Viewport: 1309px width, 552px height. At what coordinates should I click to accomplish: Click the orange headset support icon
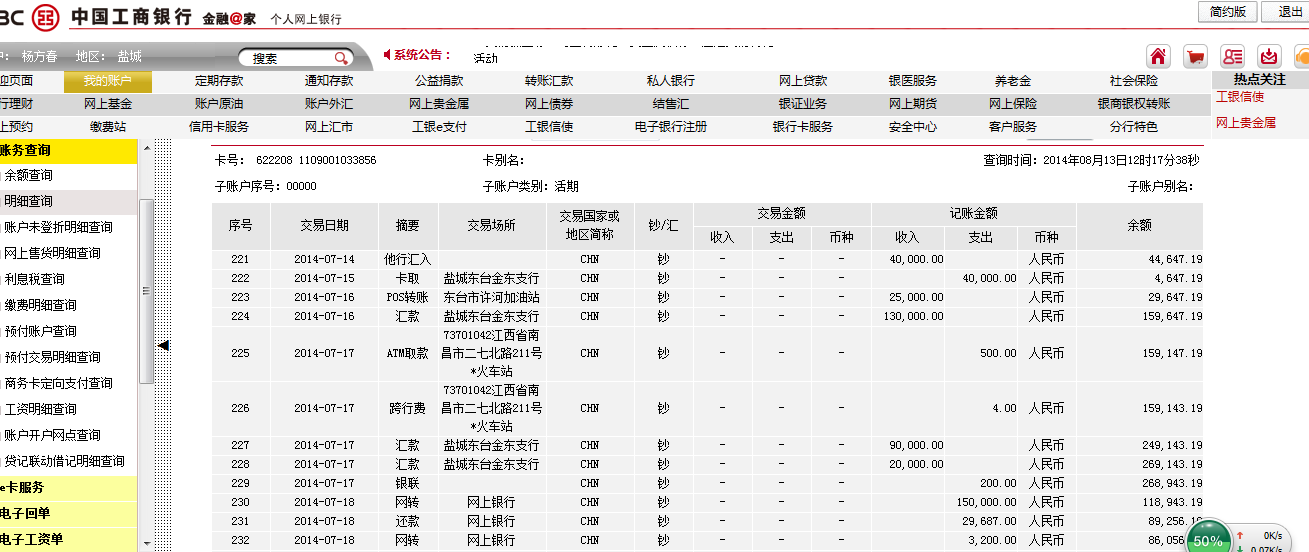[x=1301, y=56]
